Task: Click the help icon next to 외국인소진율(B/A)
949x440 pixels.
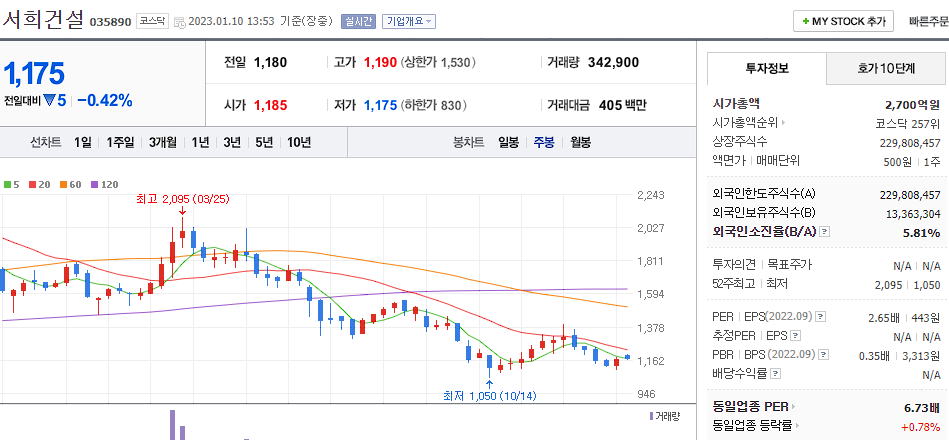Action: (x=824, y=231)
